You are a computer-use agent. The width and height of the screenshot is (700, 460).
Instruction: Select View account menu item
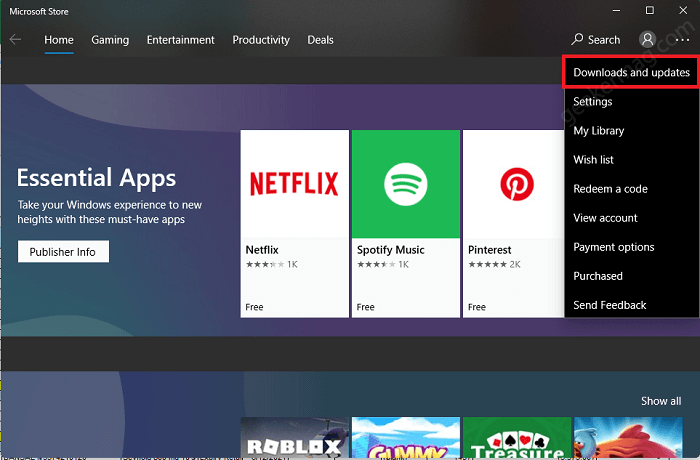click(631, 218)
